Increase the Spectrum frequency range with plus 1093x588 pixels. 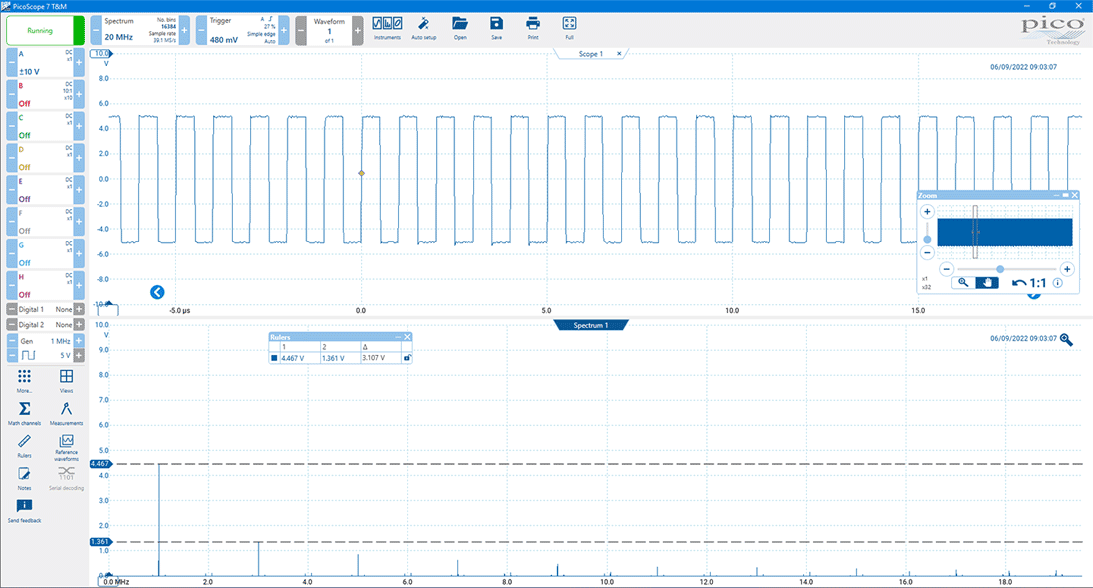(183, 30)
